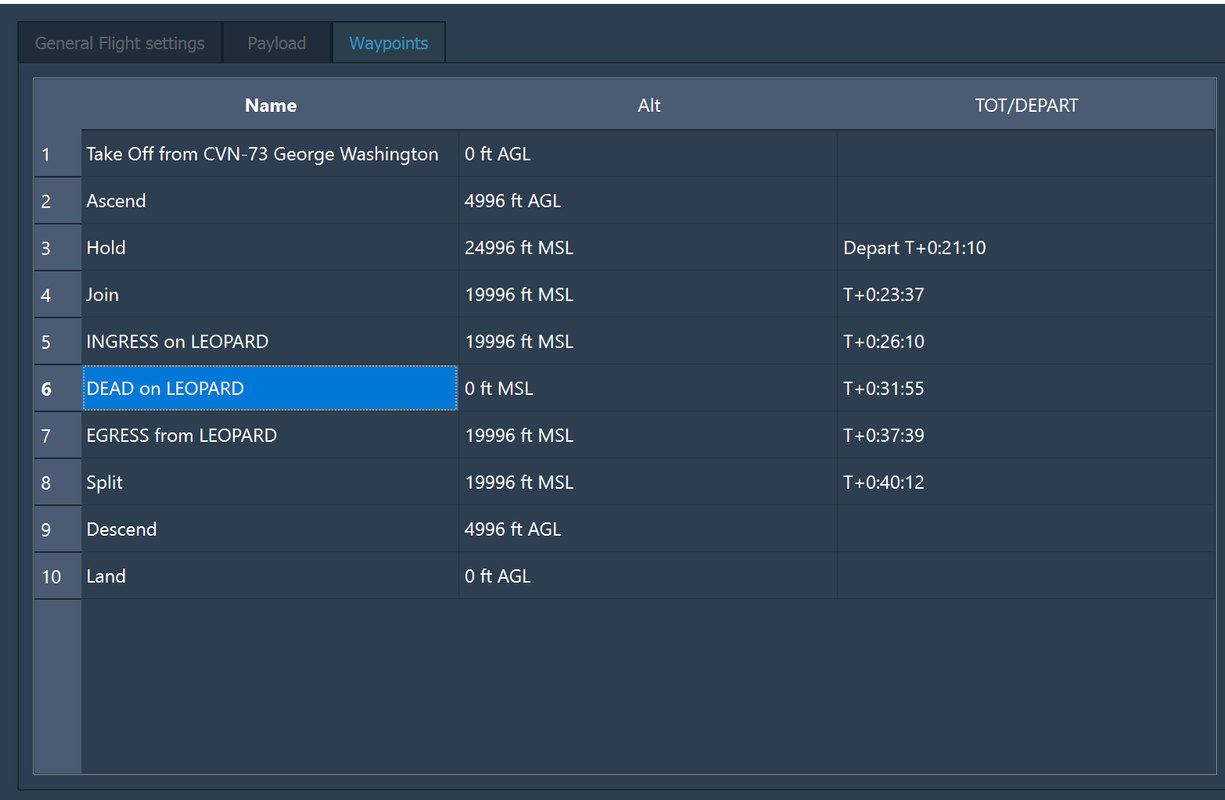The width and height of the screenshot is (1225, 800).
Task: Select row header number 2
Action: 58,201
